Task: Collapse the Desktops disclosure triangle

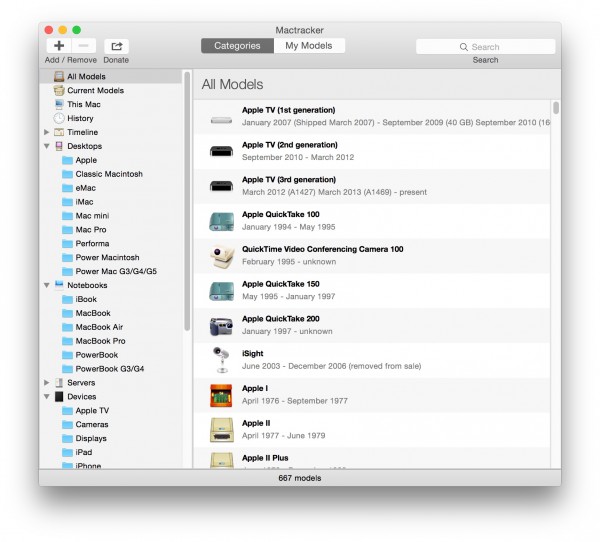Action: coord(47,146)
